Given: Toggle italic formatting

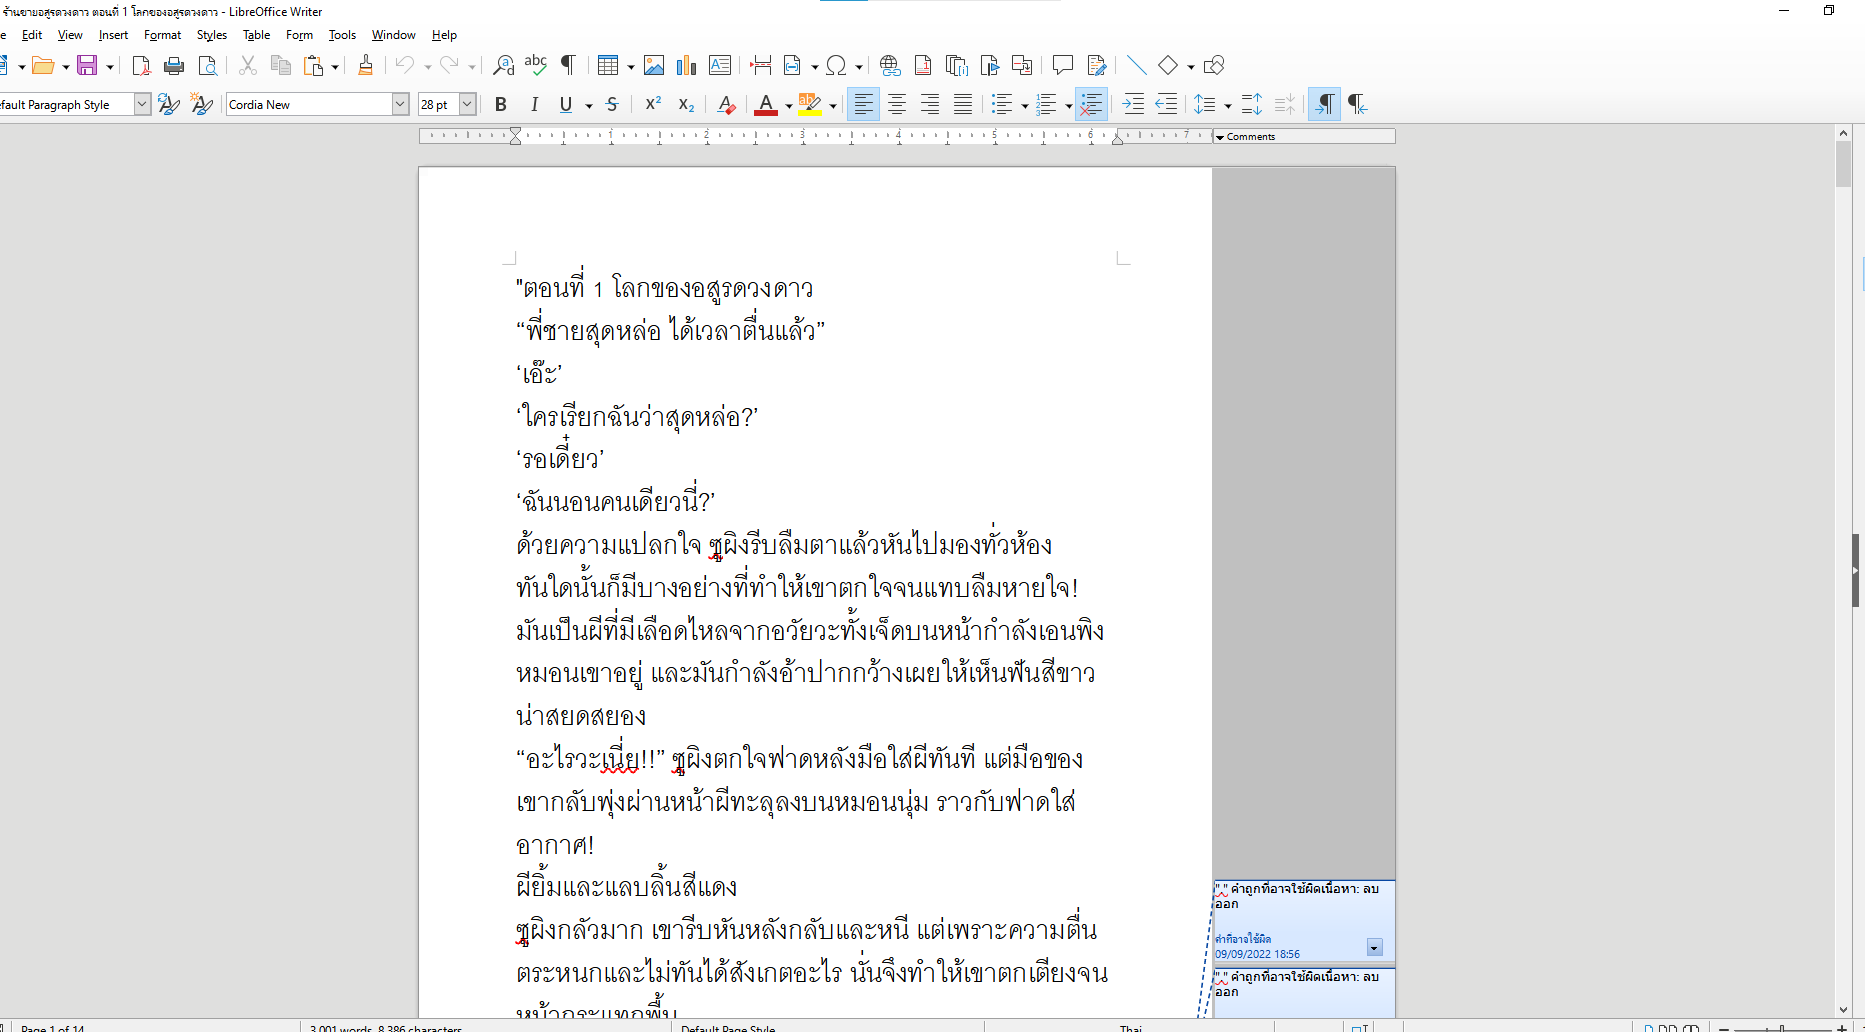Looking at the screenshot, I should pos(534,105).
